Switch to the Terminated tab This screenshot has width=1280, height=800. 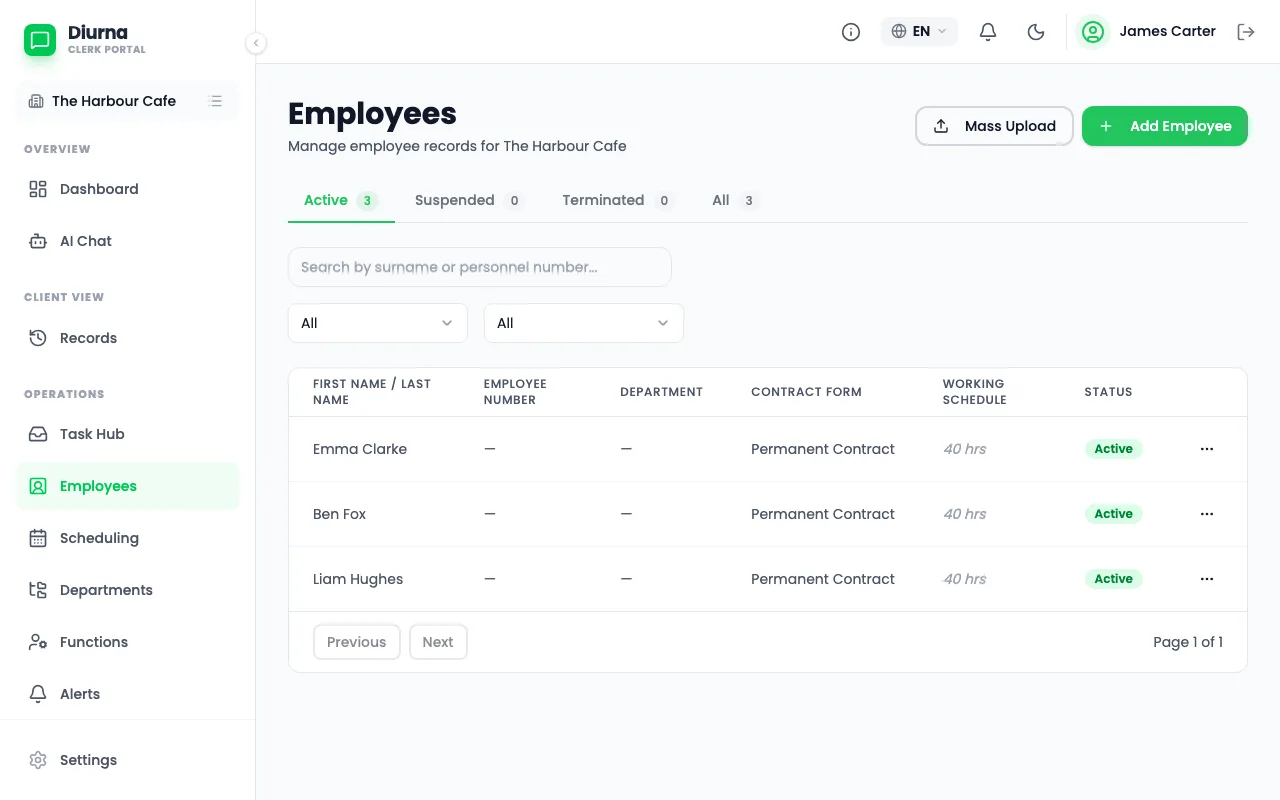[617, 200]
